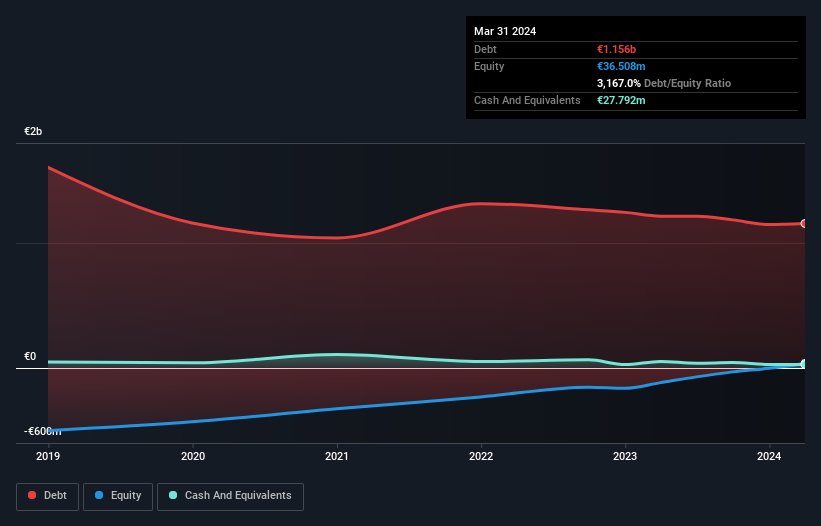
Task: Click the 2023 x-axis label
Action: [x=625, y=456]
